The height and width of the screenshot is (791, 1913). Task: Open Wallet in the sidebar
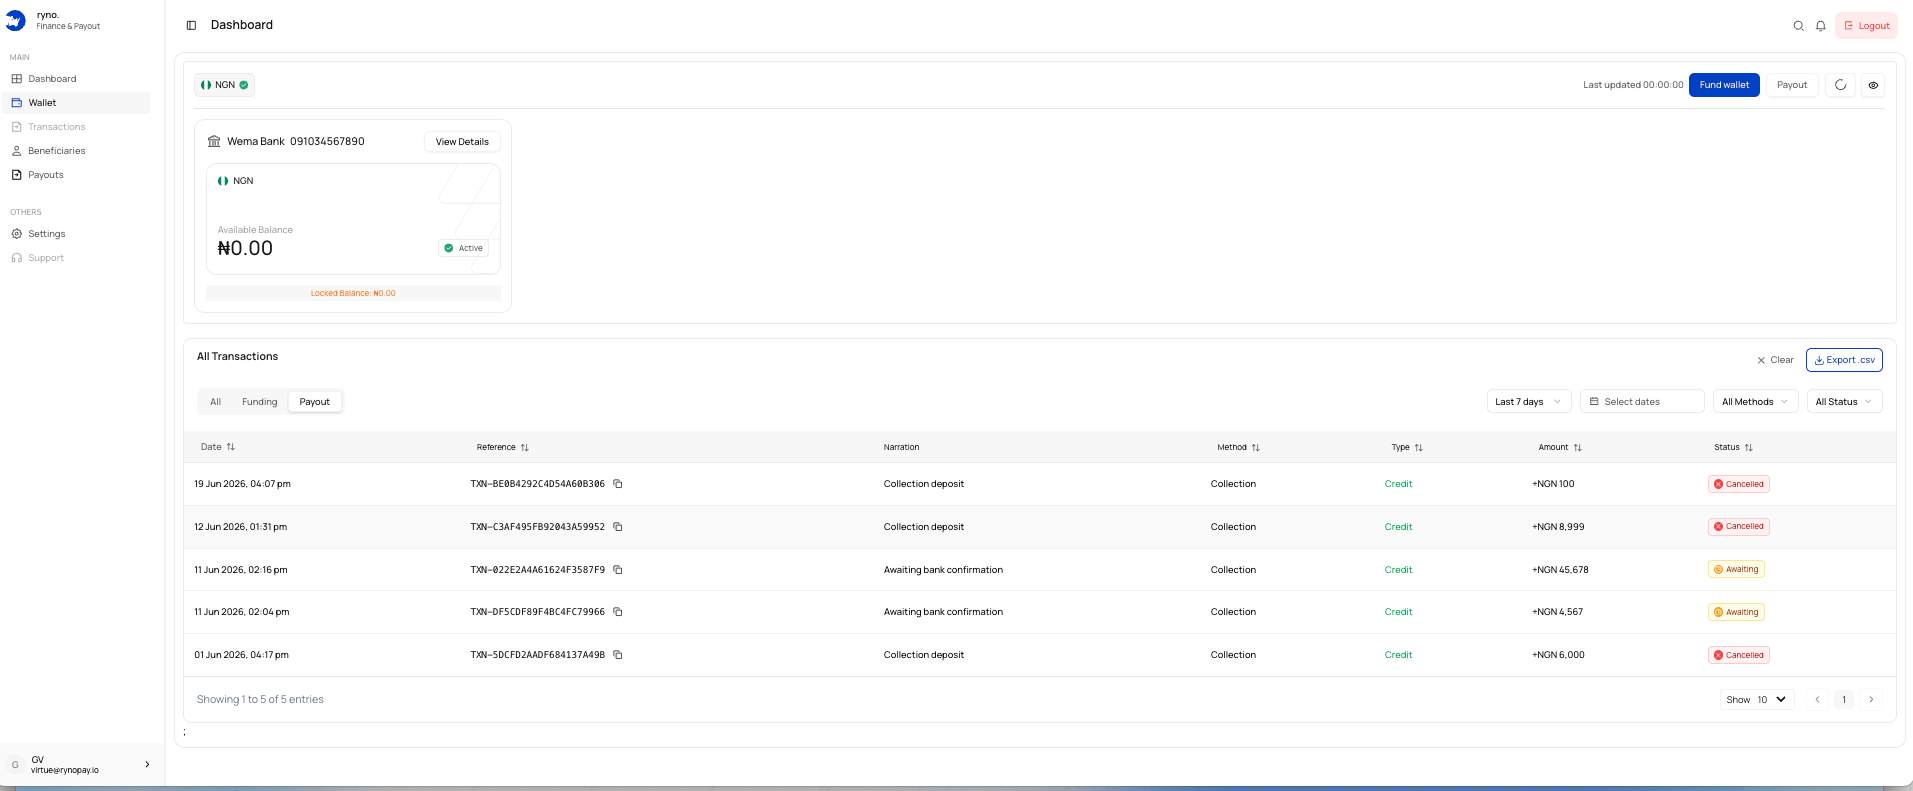point(77,103)
